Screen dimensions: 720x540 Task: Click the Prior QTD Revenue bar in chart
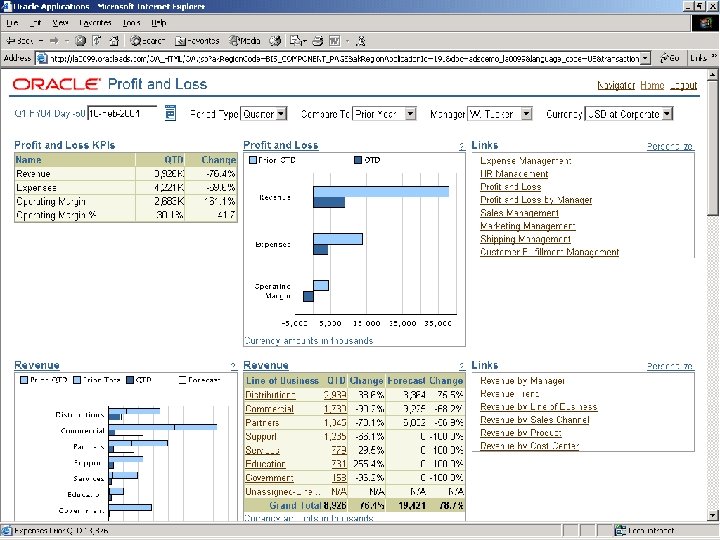[381, 191]
